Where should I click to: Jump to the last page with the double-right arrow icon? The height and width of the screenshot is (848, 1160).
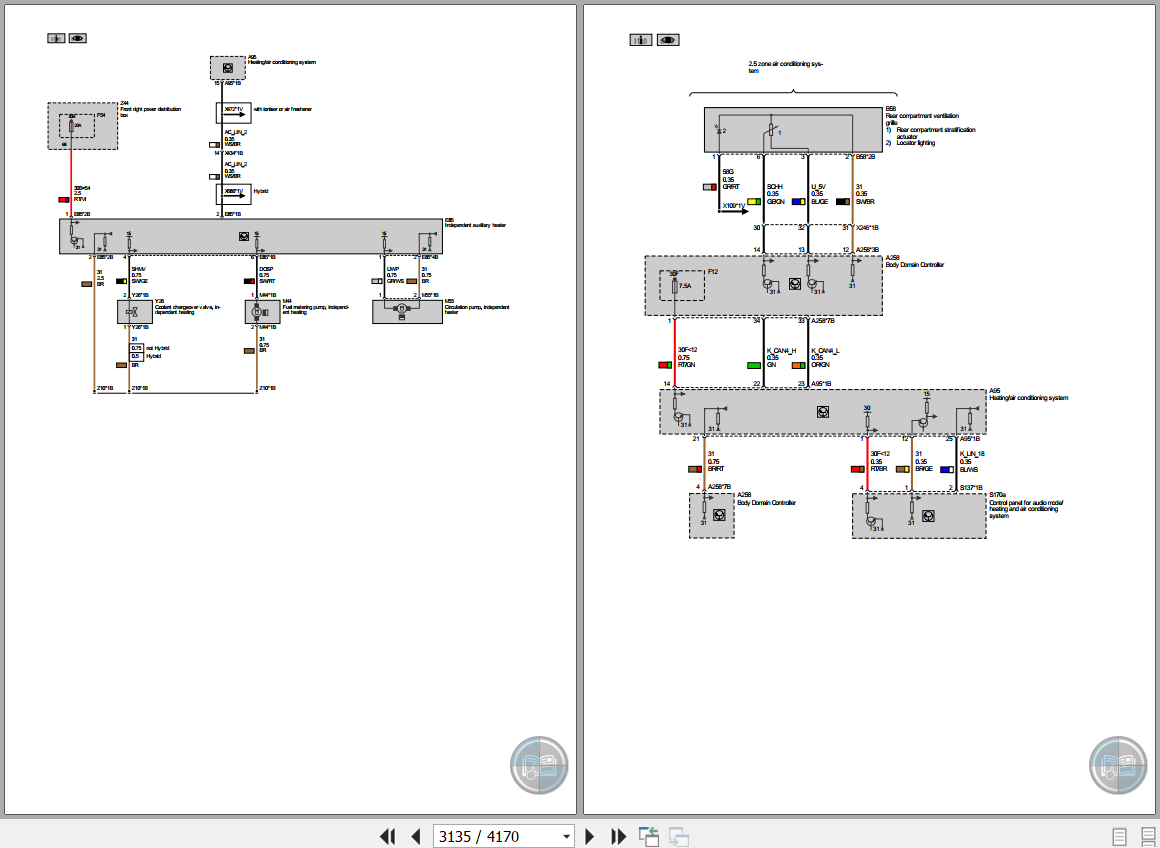618,836
